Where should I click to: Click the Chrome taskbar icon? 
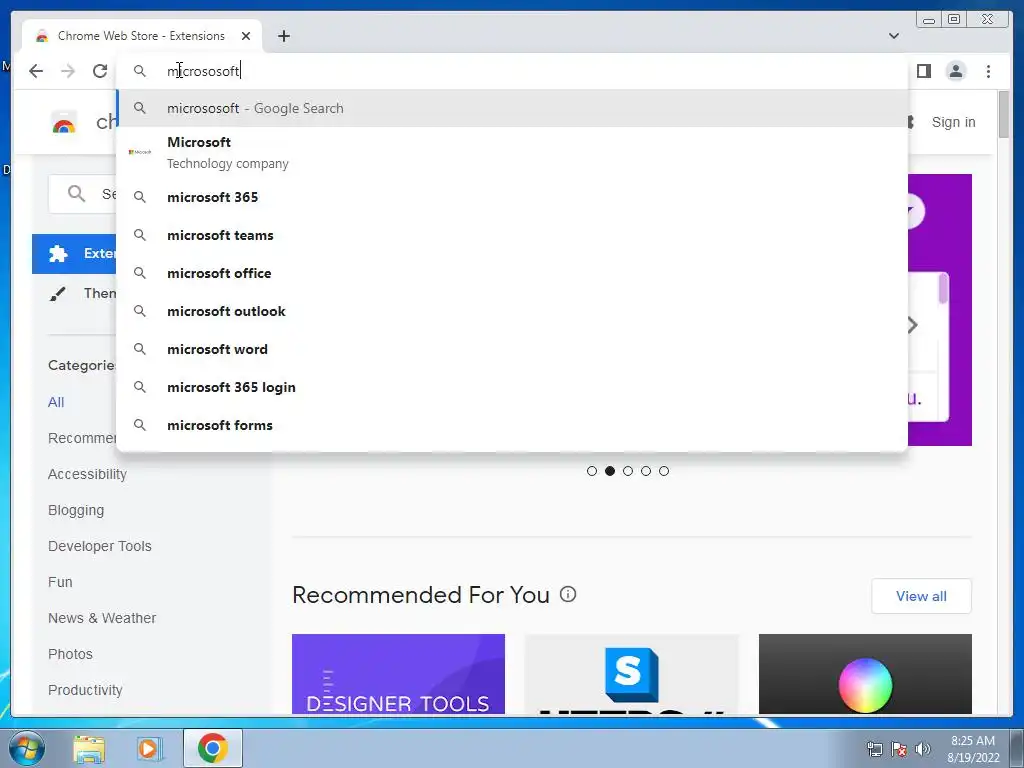point(213,748)
